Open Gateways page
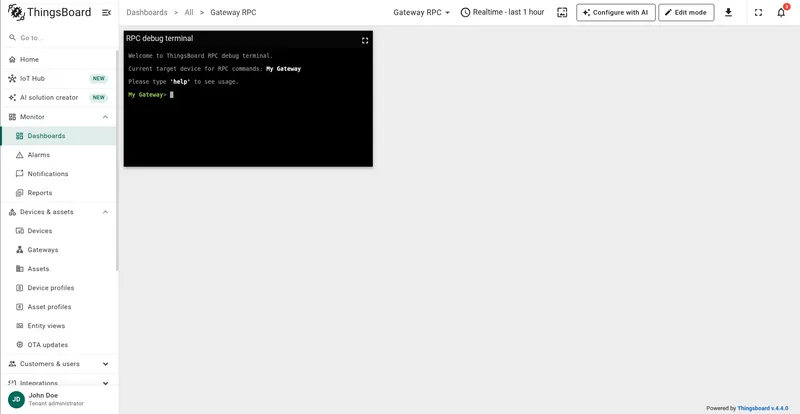This screenshot has height=414, width=800. (x=59, y=250)
